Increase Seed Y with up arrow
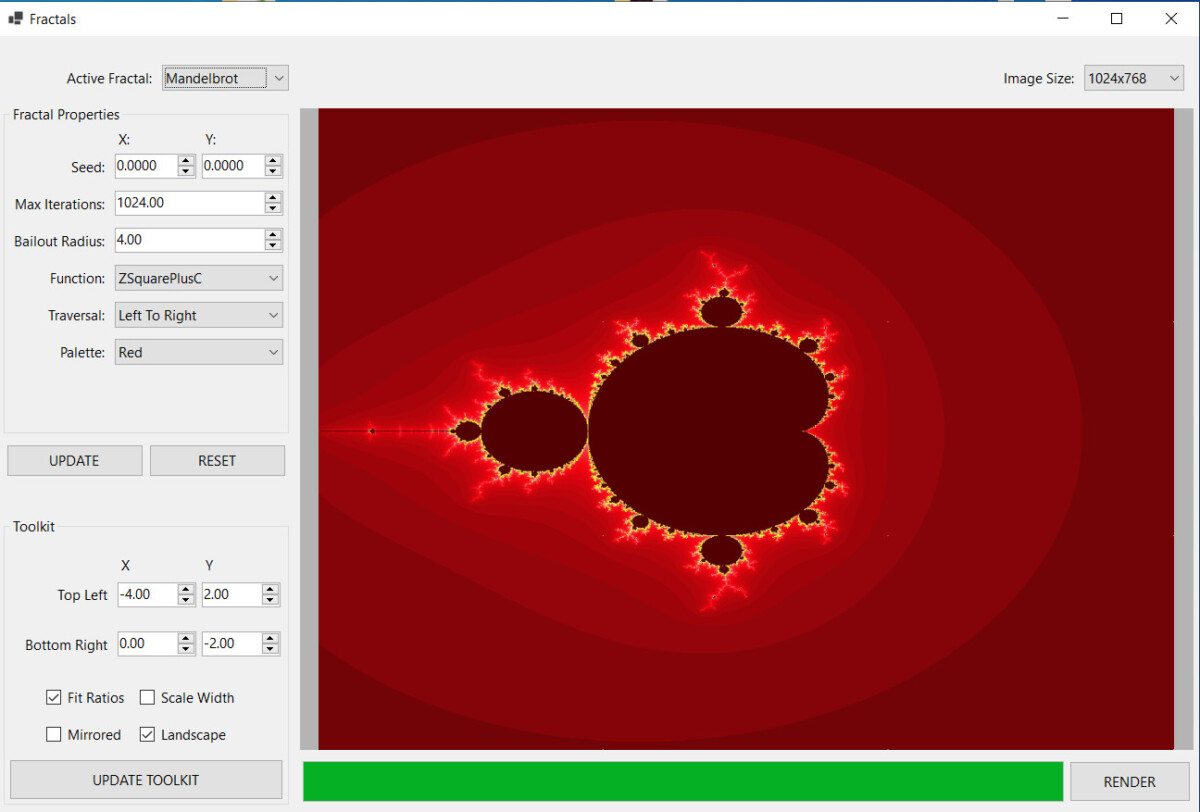 pyautogui.click(x=272, y=161)
